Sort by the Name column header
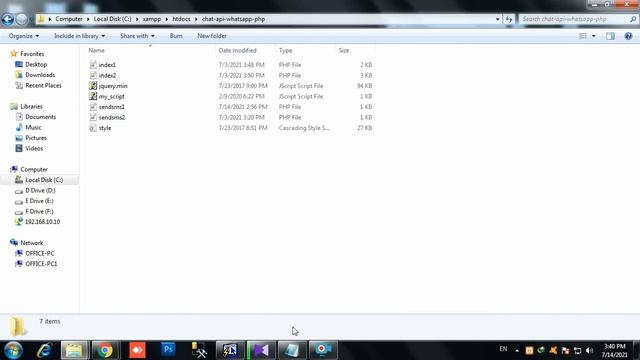 [x=96, y=51]
